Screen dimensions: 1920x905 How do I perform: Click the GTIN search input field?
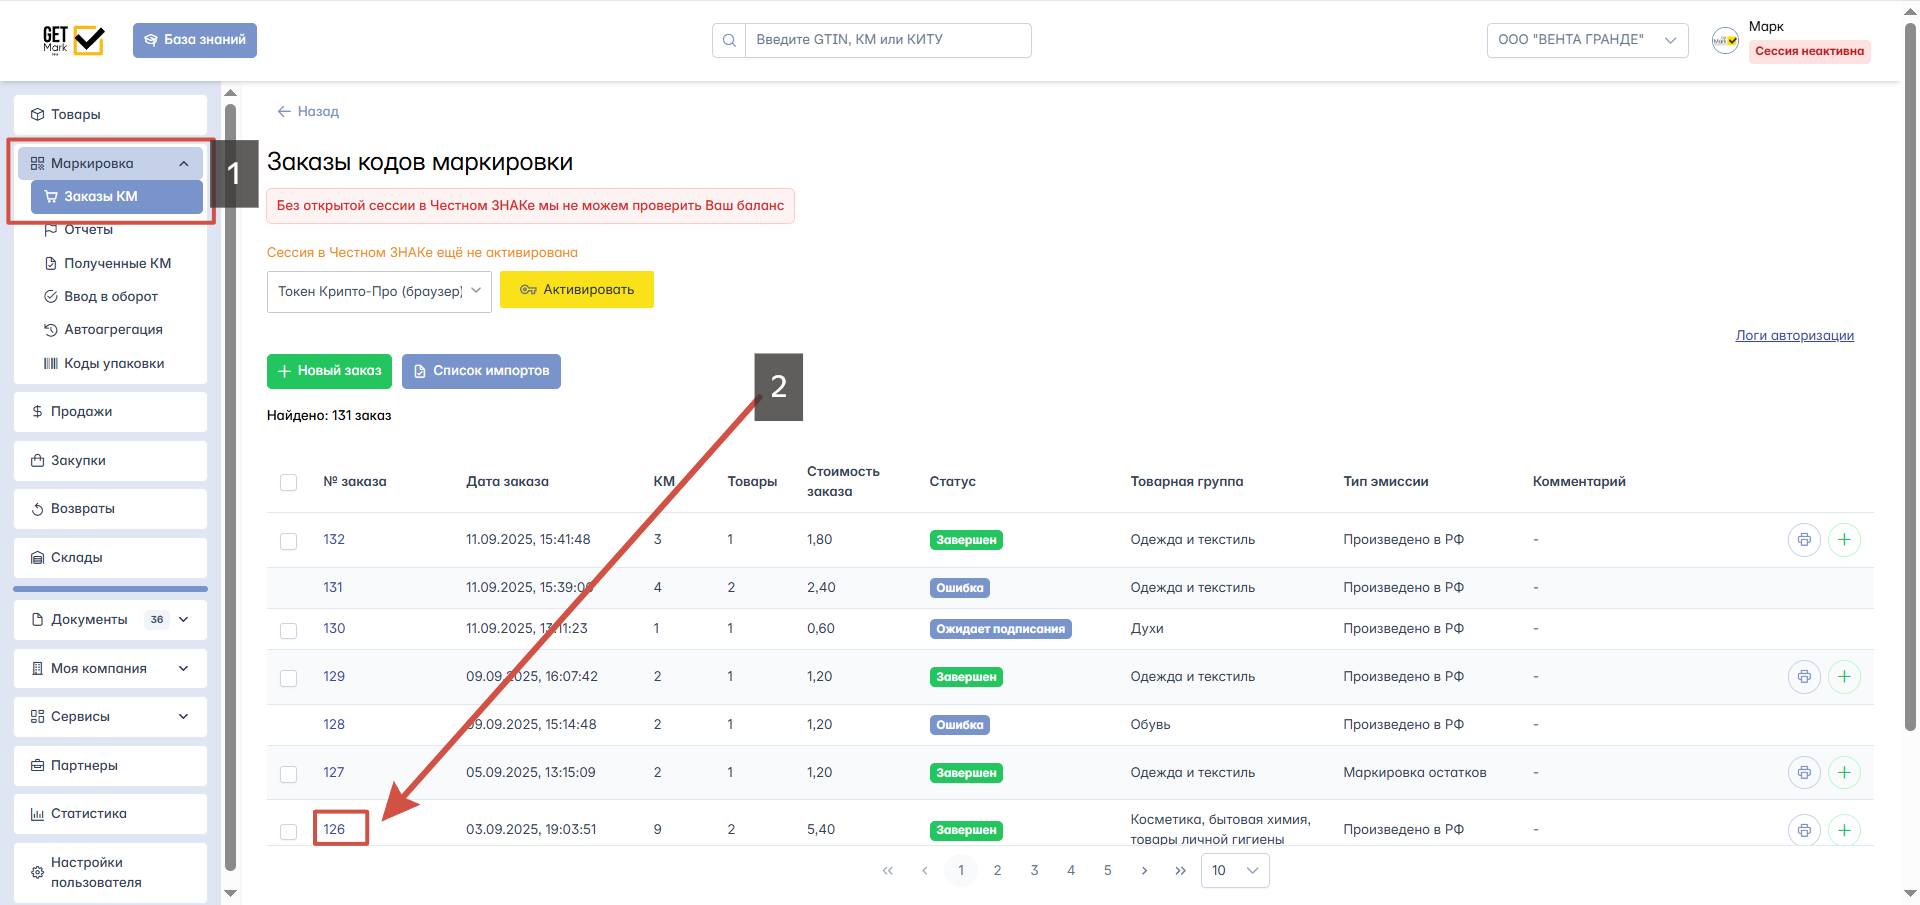(x=888, y=40)
